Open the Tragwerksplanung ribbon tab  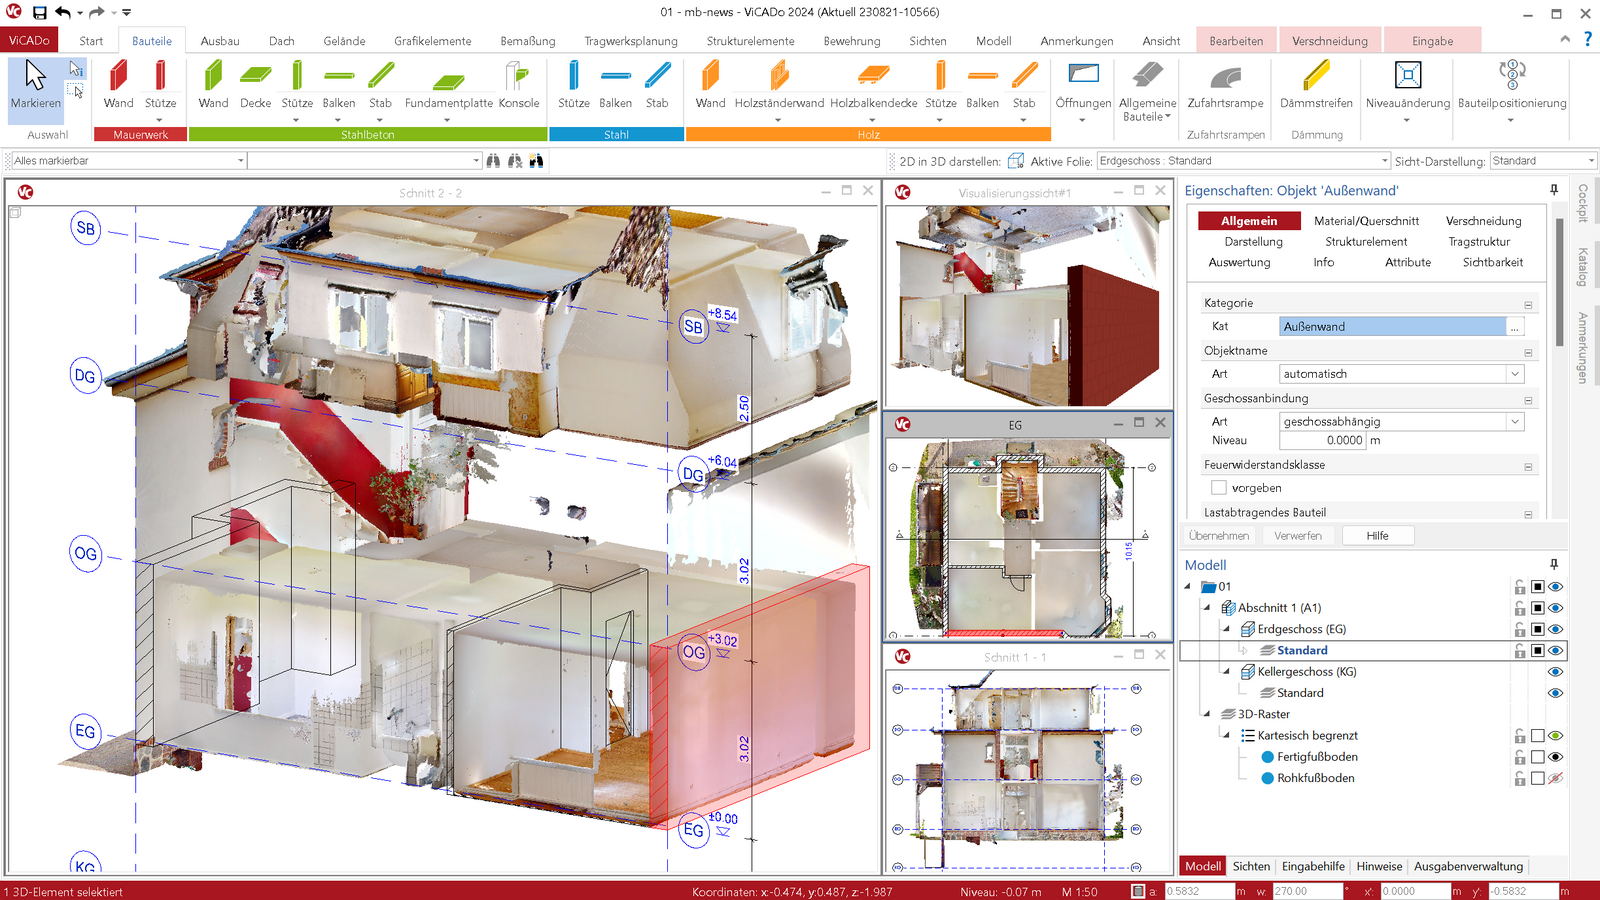point(631,41)
